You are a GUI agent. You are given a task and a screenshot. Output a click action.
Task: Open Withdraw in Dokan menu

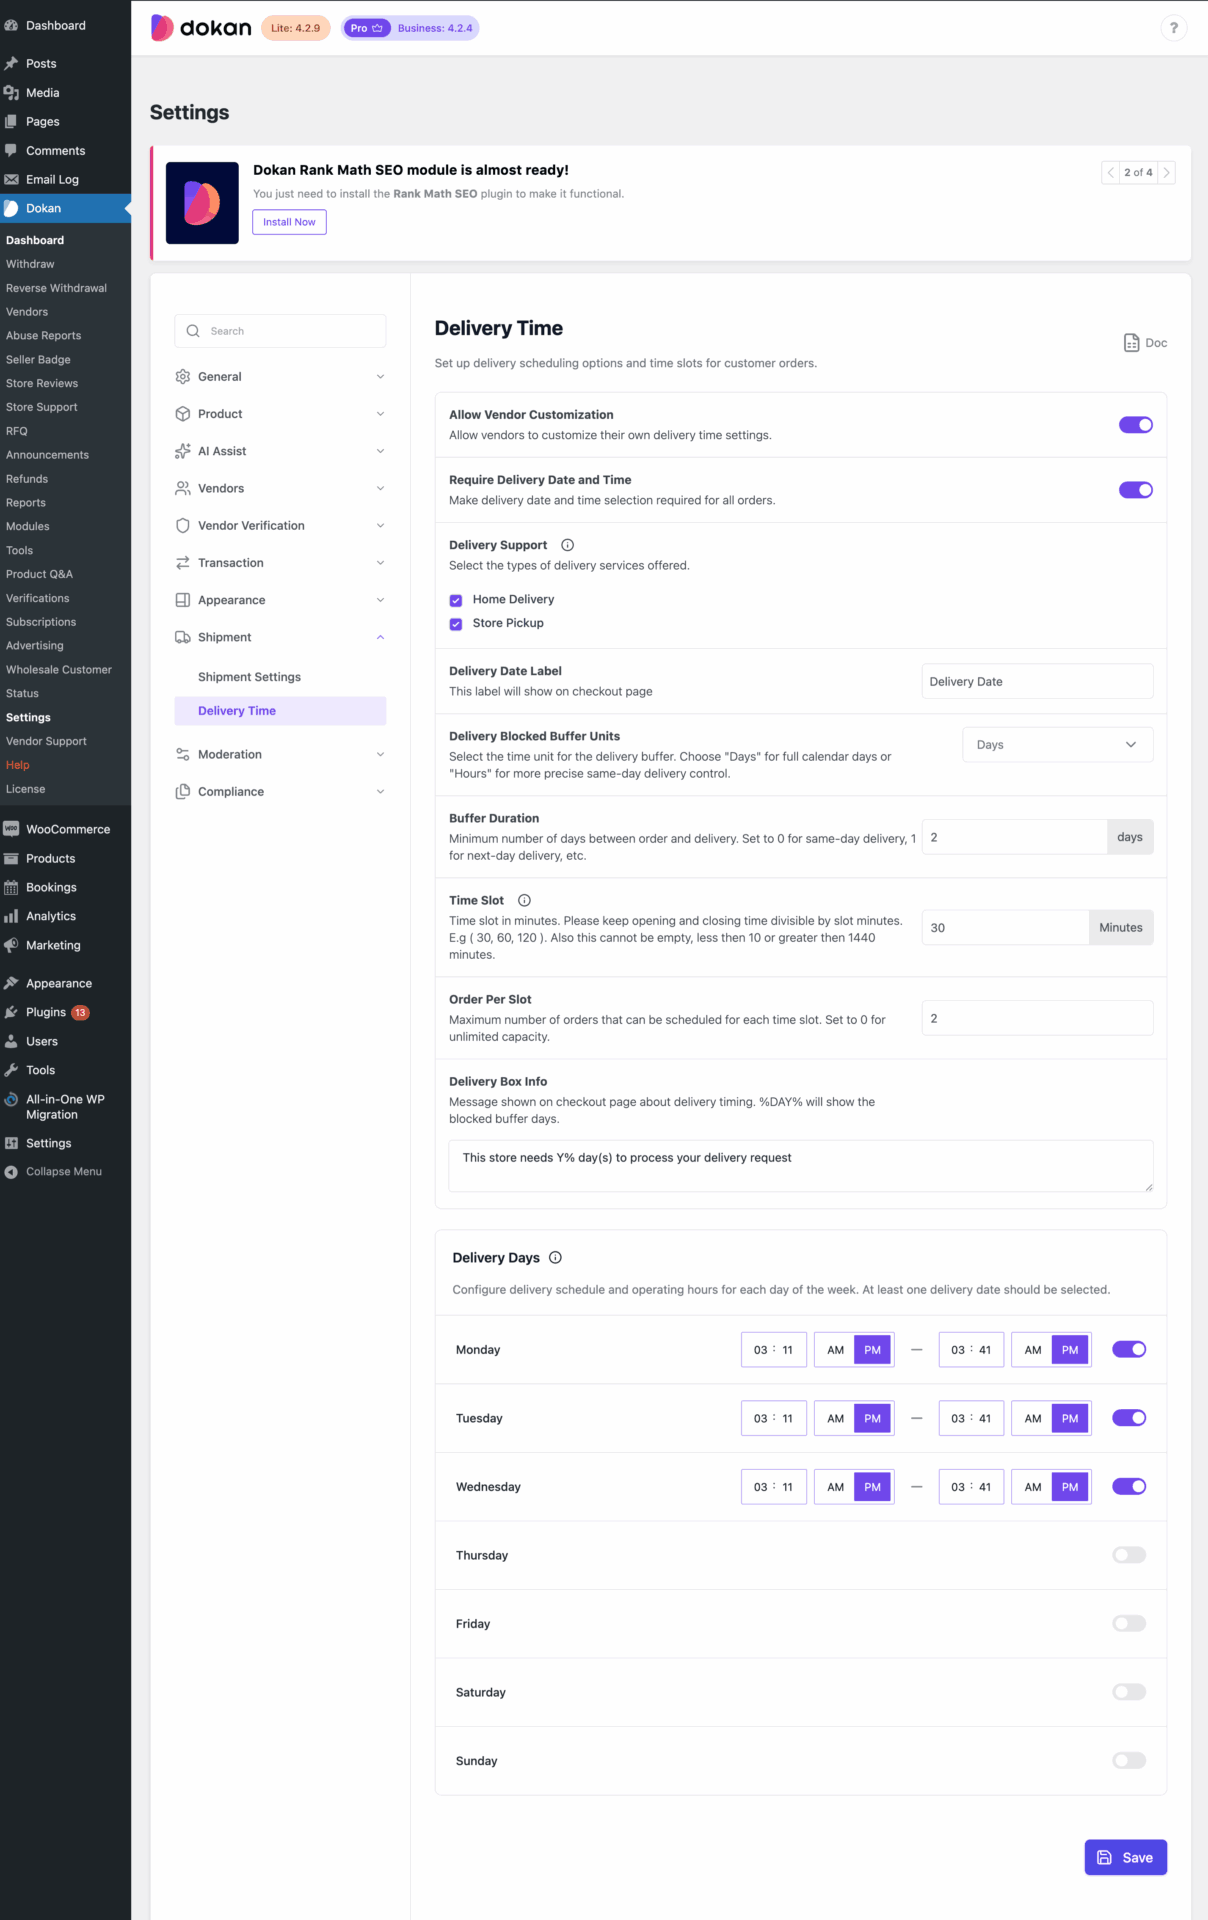30,264
